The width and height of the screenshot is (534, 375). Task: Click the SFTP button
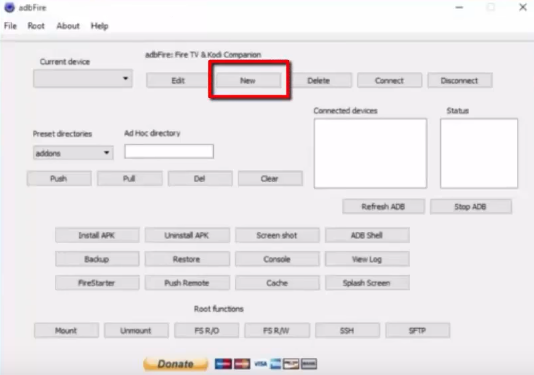418,330
